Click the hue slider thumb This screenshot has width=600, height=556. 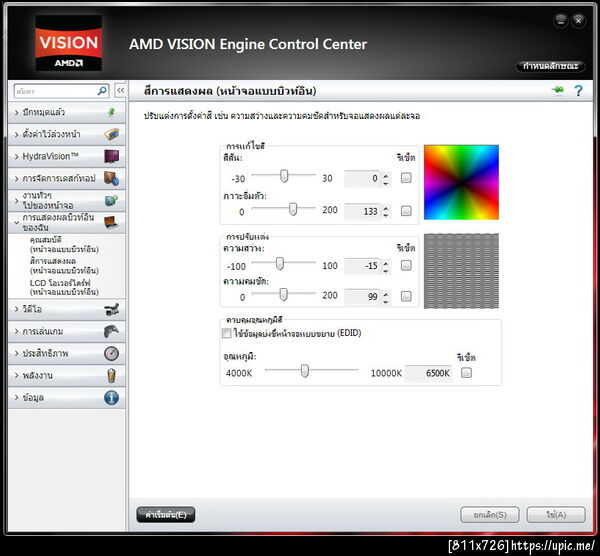coord(284,176)
